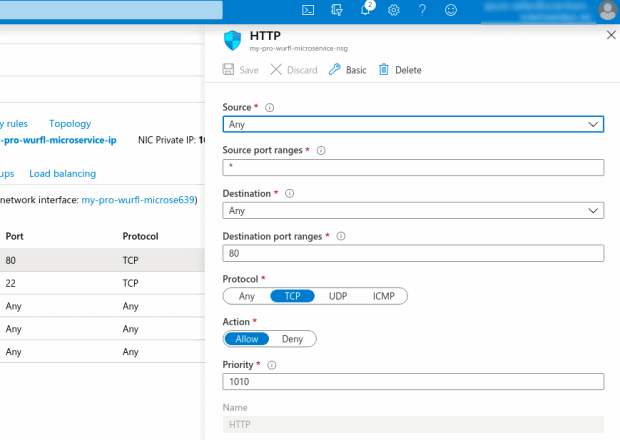Open the user account avatar
This screenshot has width=620, height=440.
pos(607,10)
